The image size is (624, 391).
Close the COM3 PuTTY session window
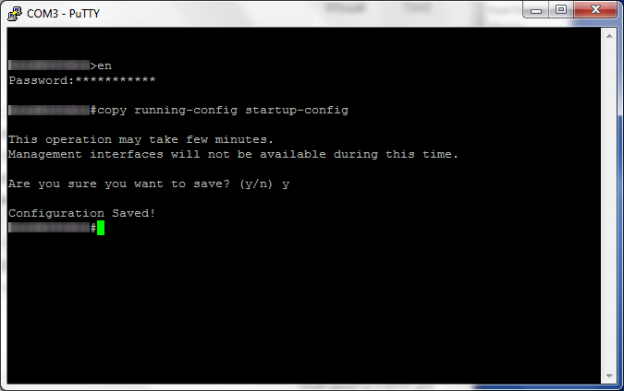595,10
